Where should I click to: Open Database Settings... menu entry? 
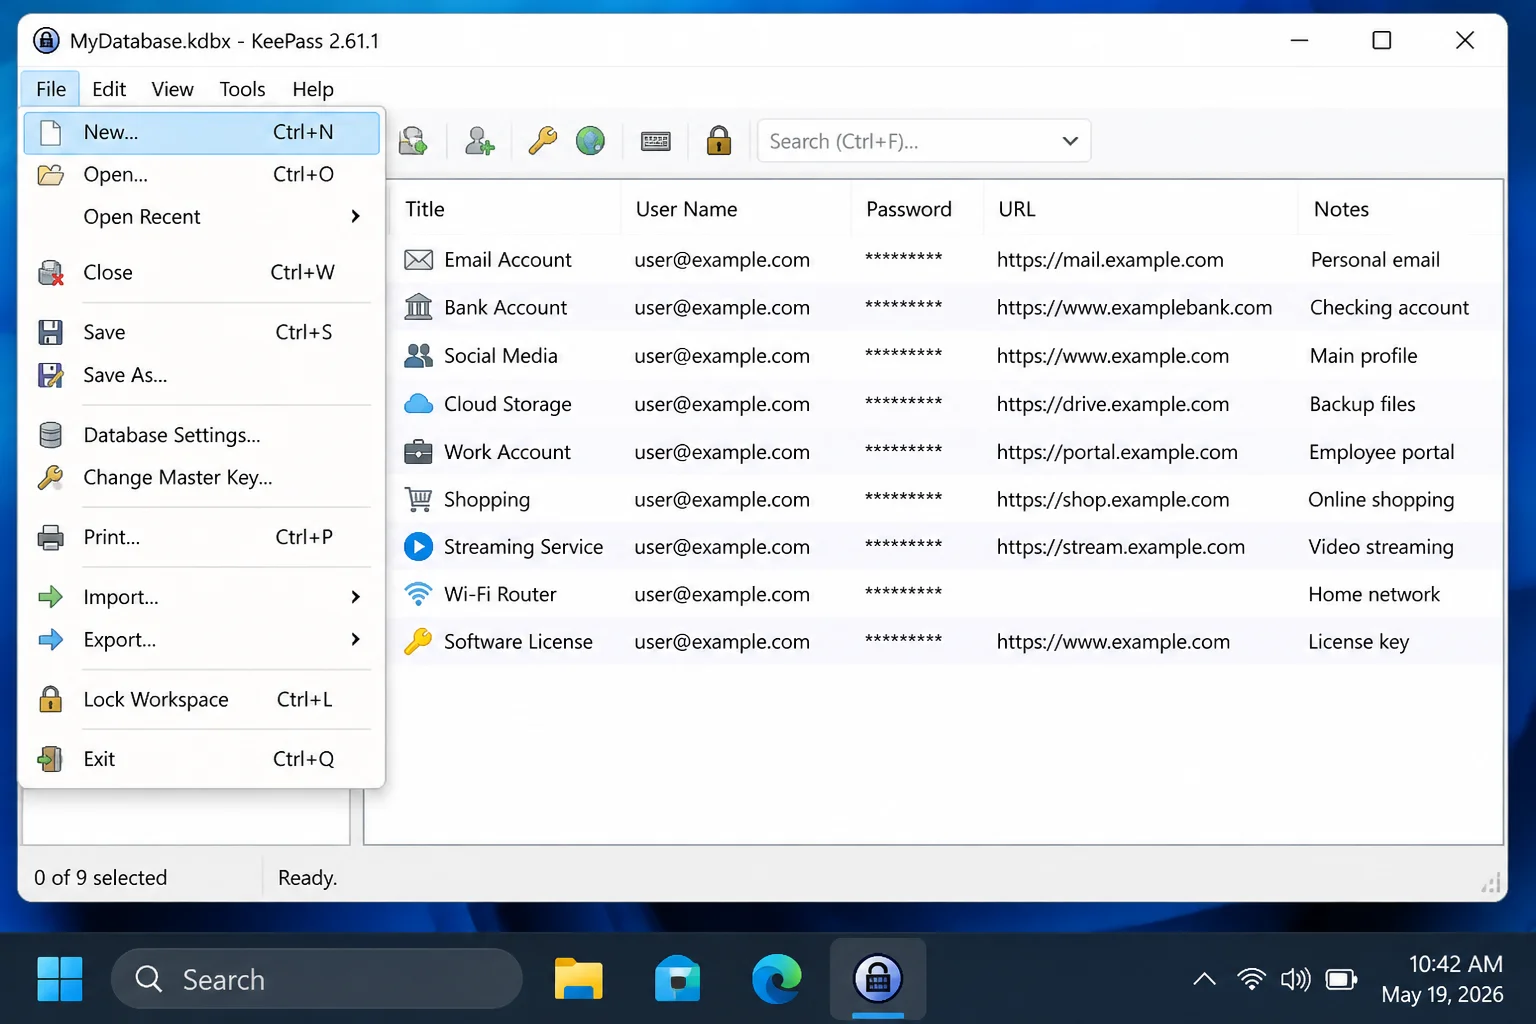click(201, 435)
